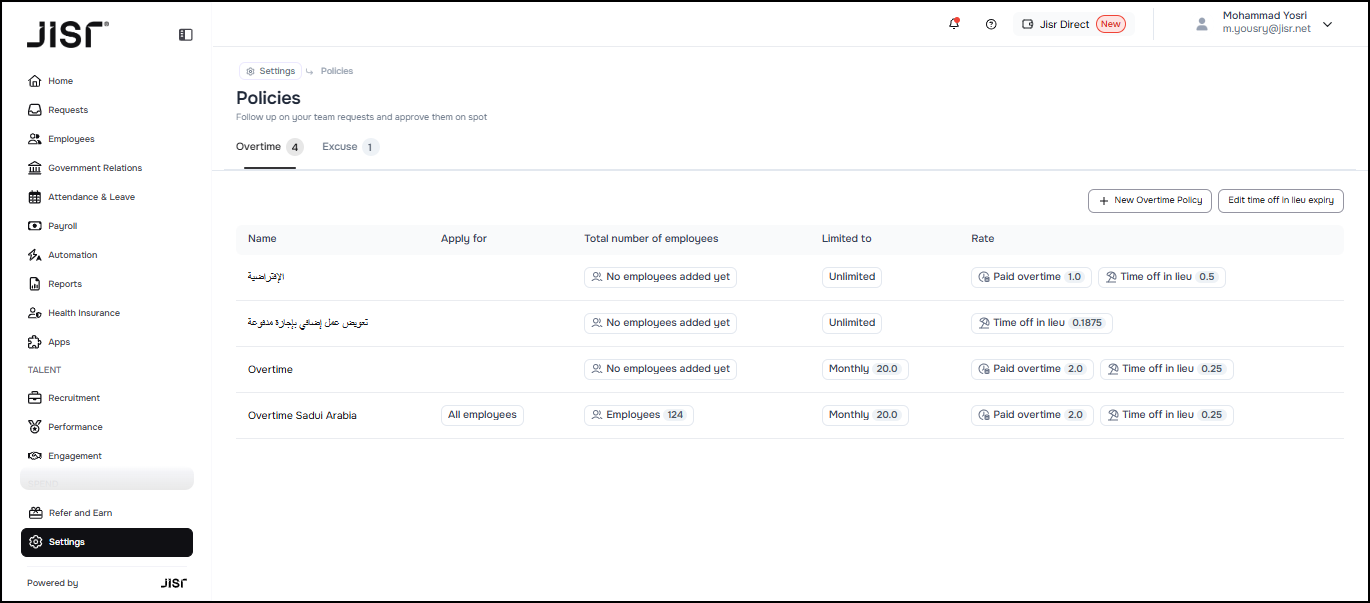Open the Automation section
Image resolution: width=1370 pixels, height=603 pixels.
pyautogui.click(x=72, y=255)
